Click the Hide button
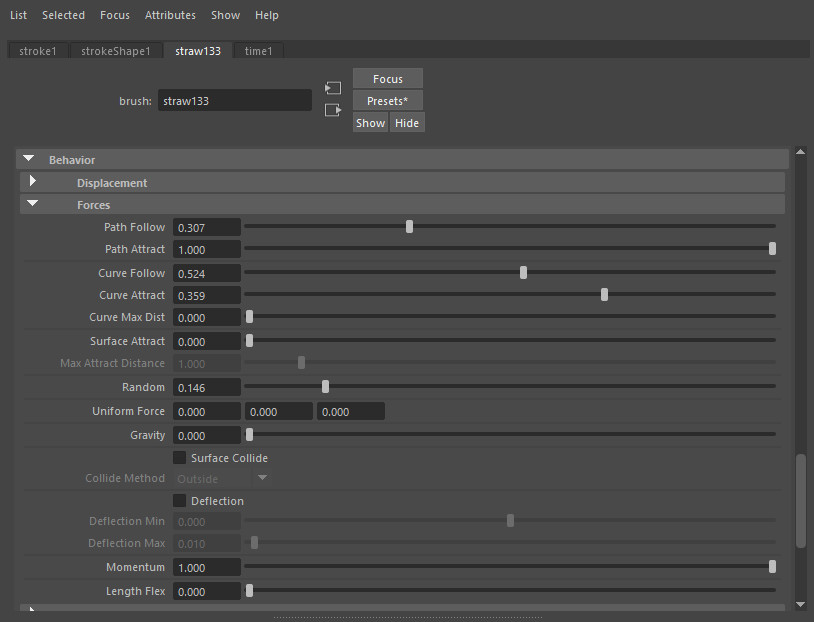Viewport: 814px width, 622px height. click(407, 123)
